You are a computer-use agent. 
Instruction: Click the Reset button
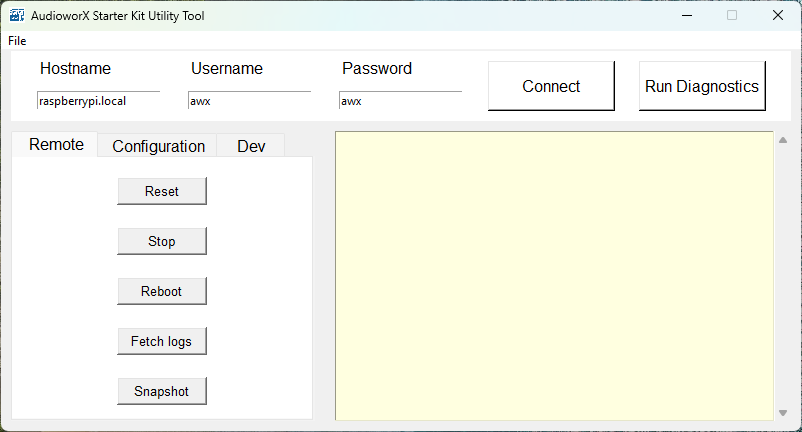click(162, 191)
